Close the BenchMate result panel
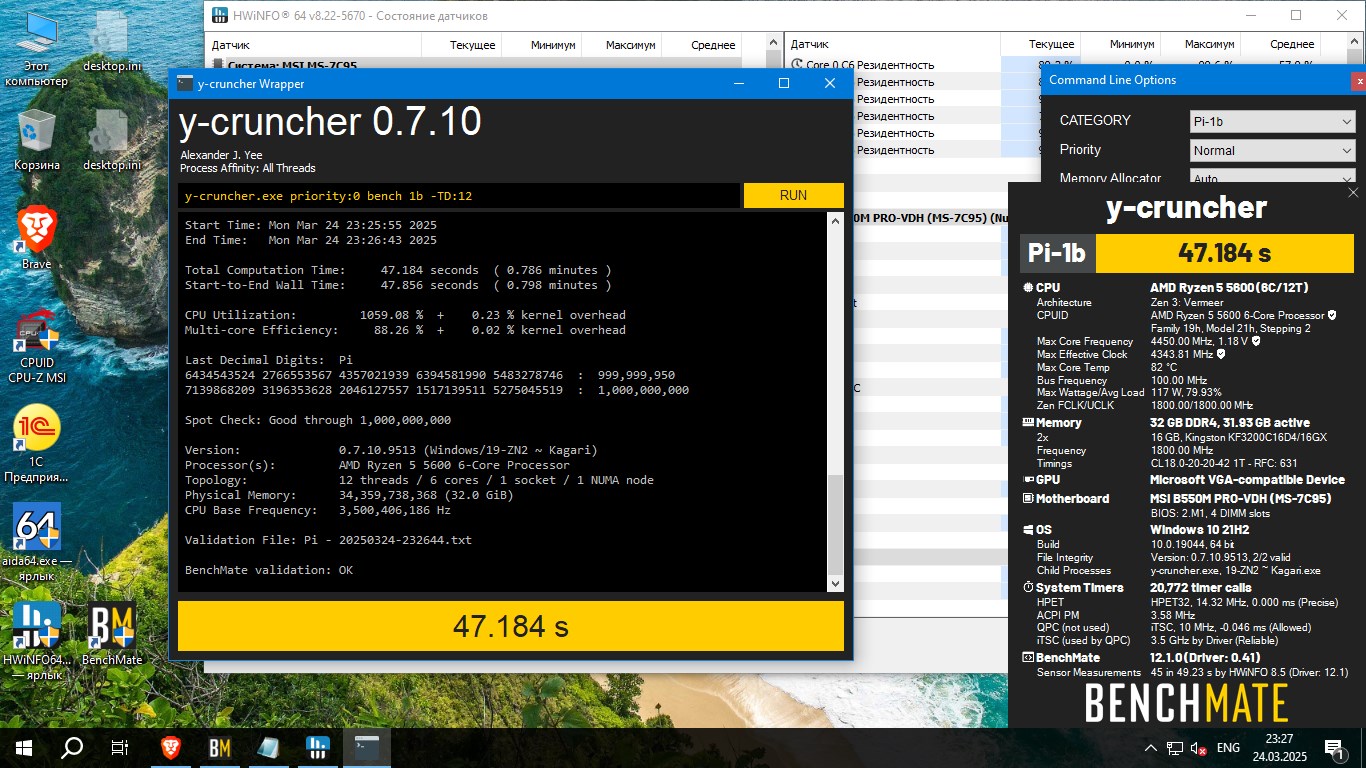Image resolution: width=1366 pixels, height=768 pixels. click(1353, 193)
